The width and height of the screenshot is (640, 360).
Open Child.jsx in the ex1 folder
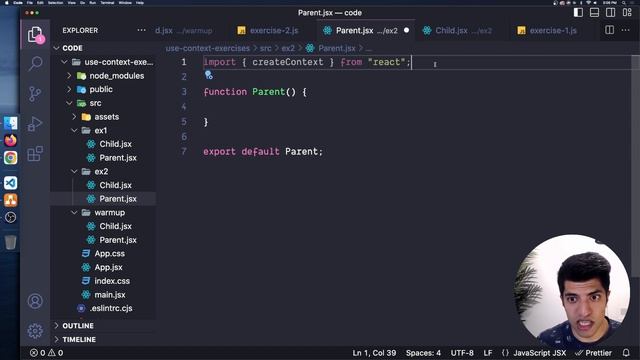115,144
